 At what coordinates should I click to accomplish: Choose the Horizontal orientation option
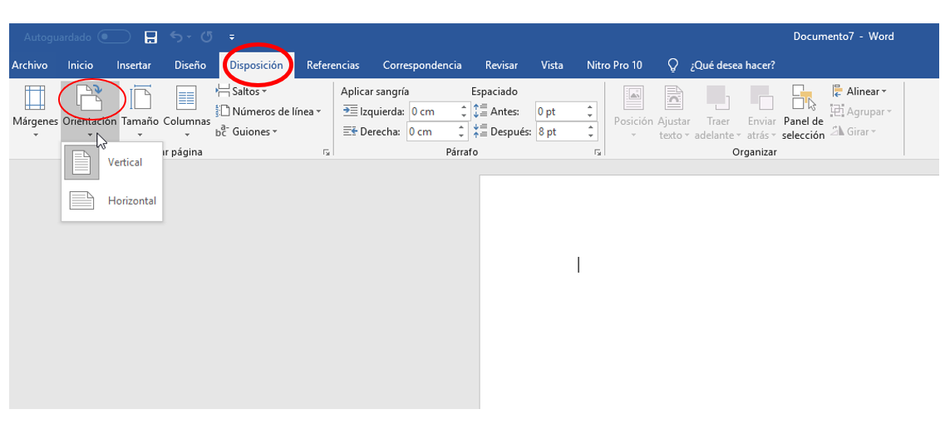pyautogui.click(x=112, y=201)
